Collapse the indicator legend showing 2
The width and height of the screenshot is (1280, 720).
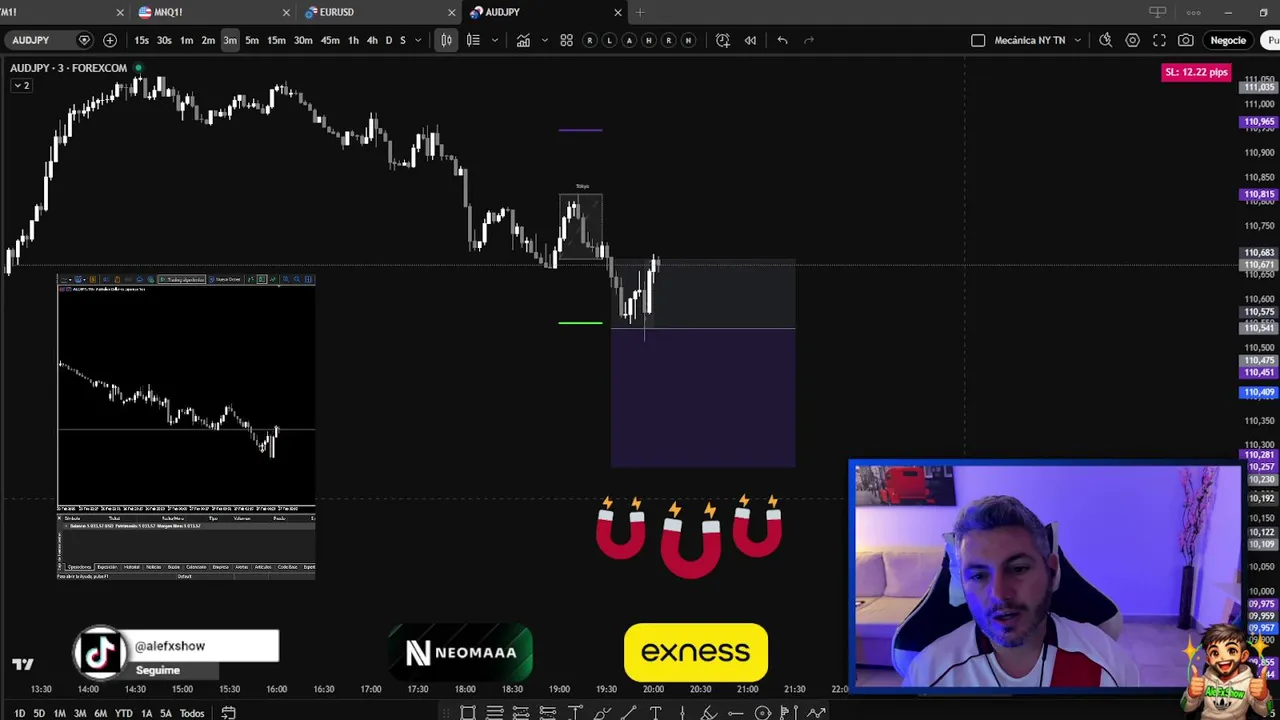(21, 85)
